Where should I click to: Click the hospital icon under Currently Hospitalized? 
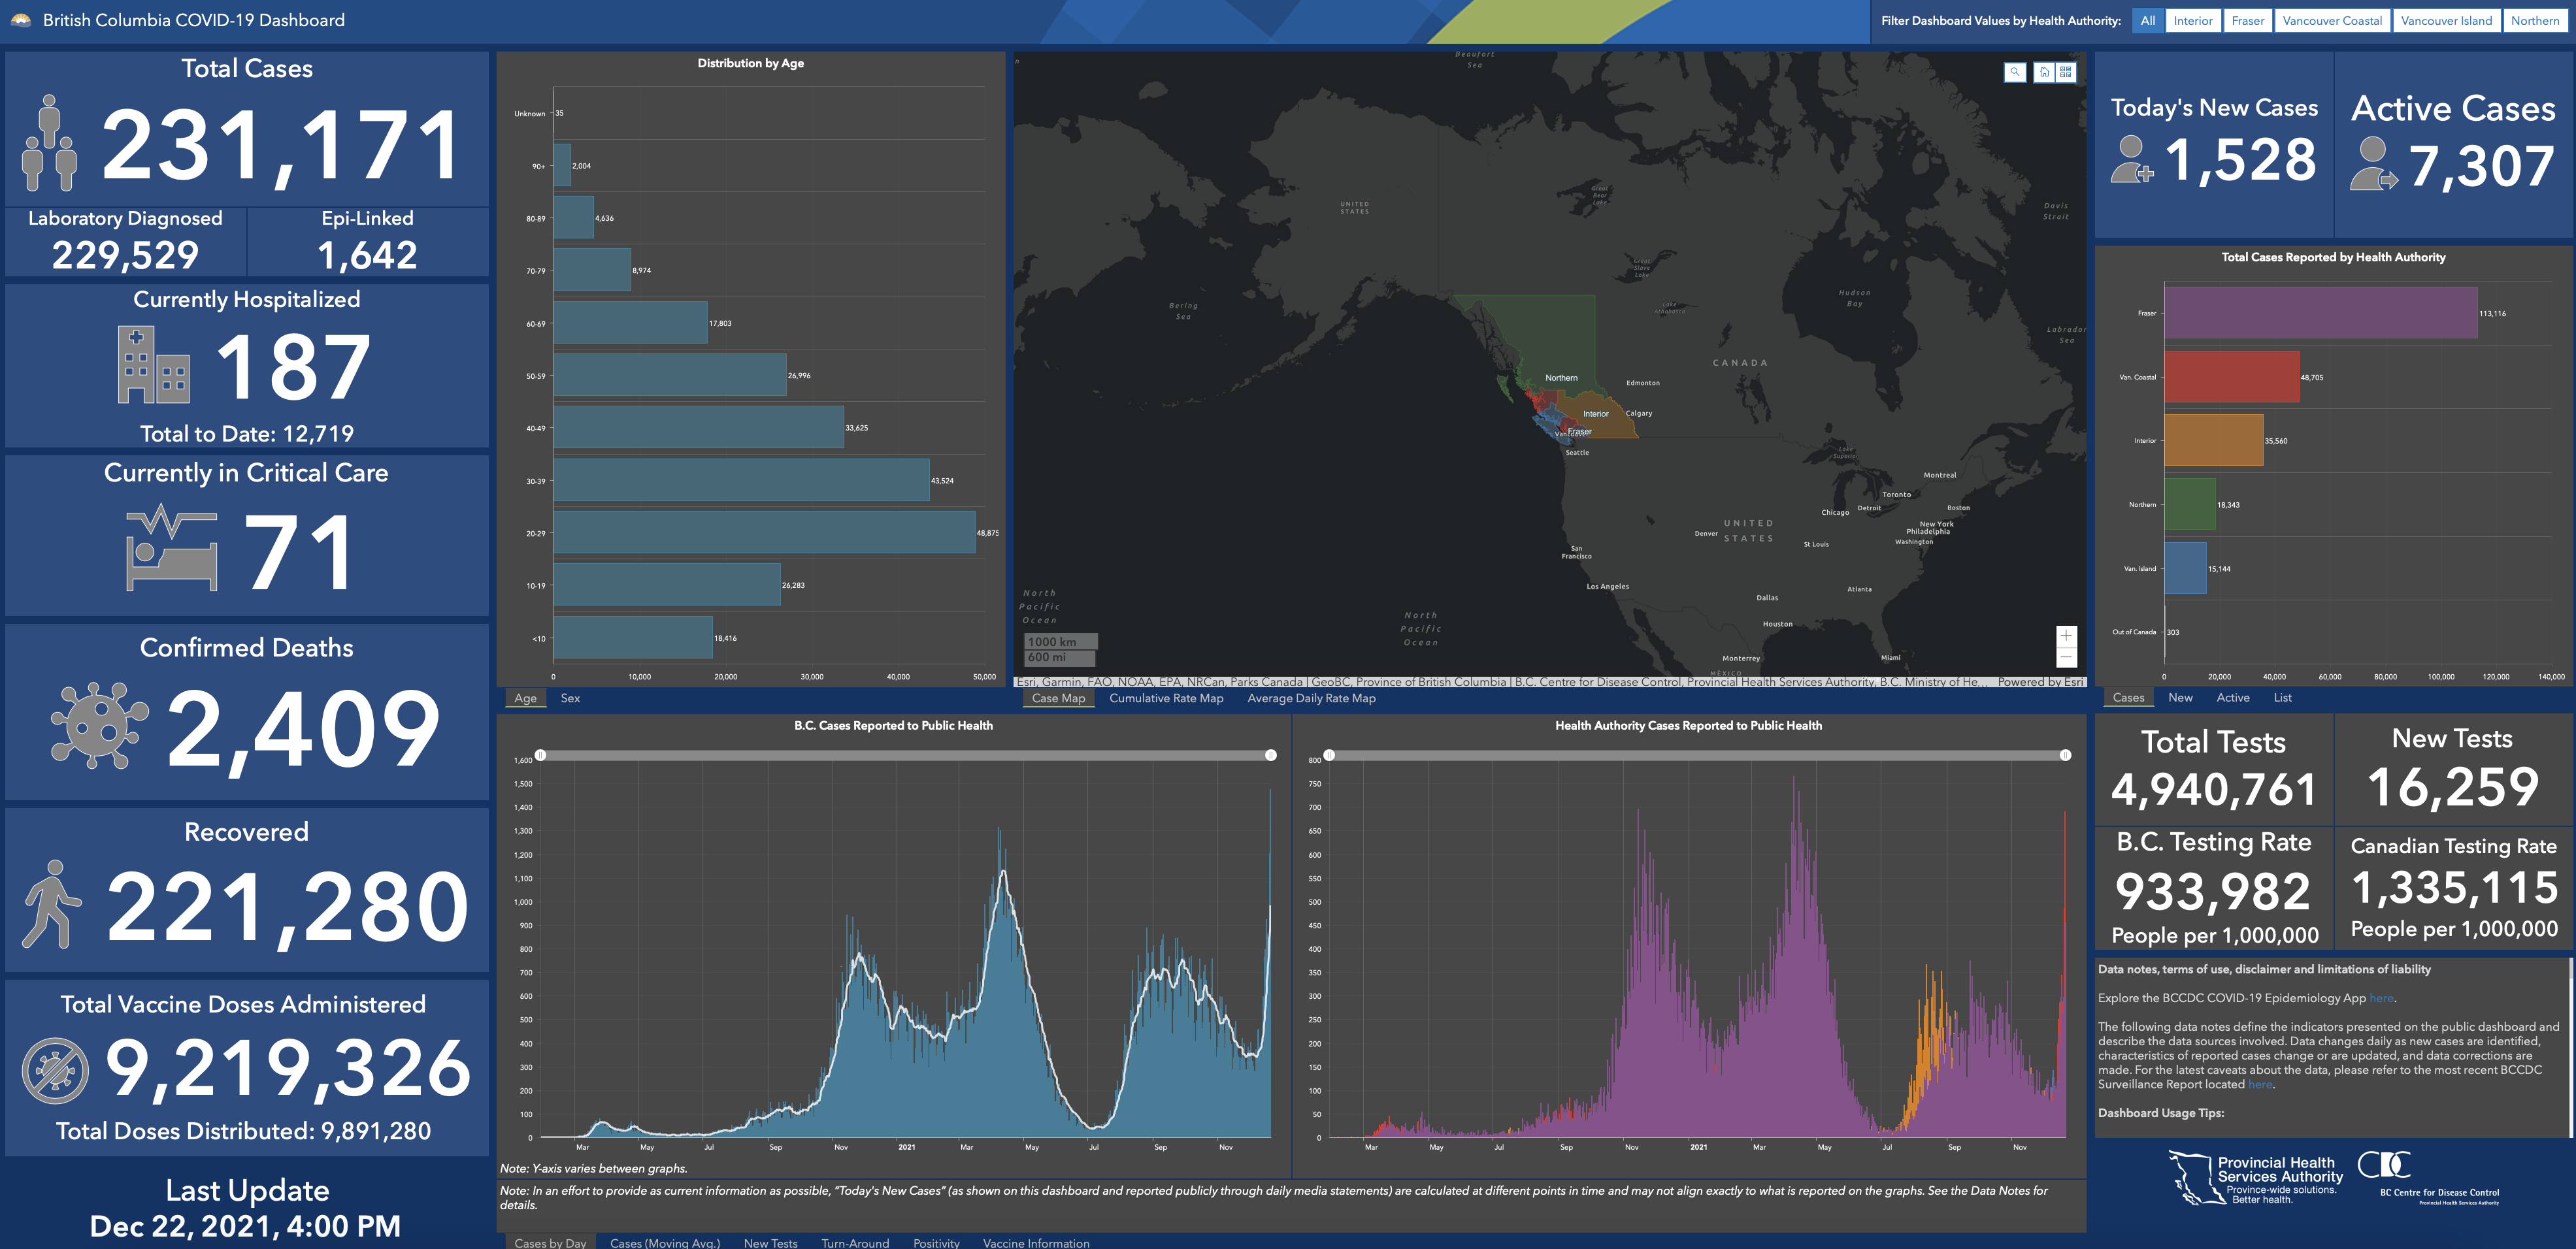tap(153, 366)
